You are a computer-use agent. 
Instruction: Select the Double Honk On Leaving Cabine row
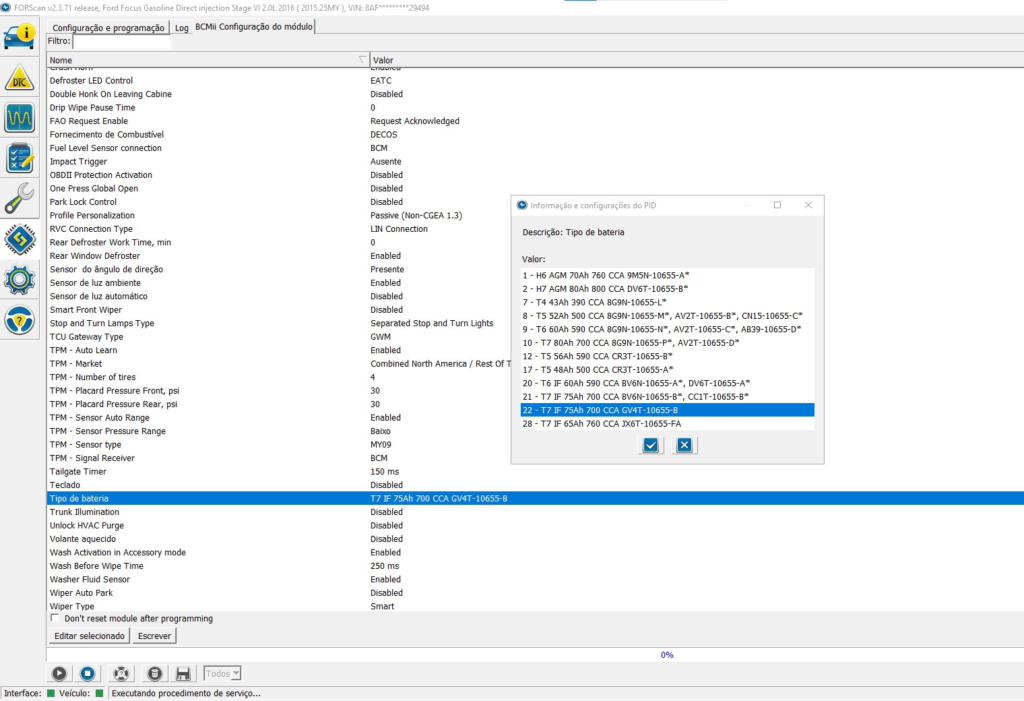pyautogui.click(x=536, y=94)
